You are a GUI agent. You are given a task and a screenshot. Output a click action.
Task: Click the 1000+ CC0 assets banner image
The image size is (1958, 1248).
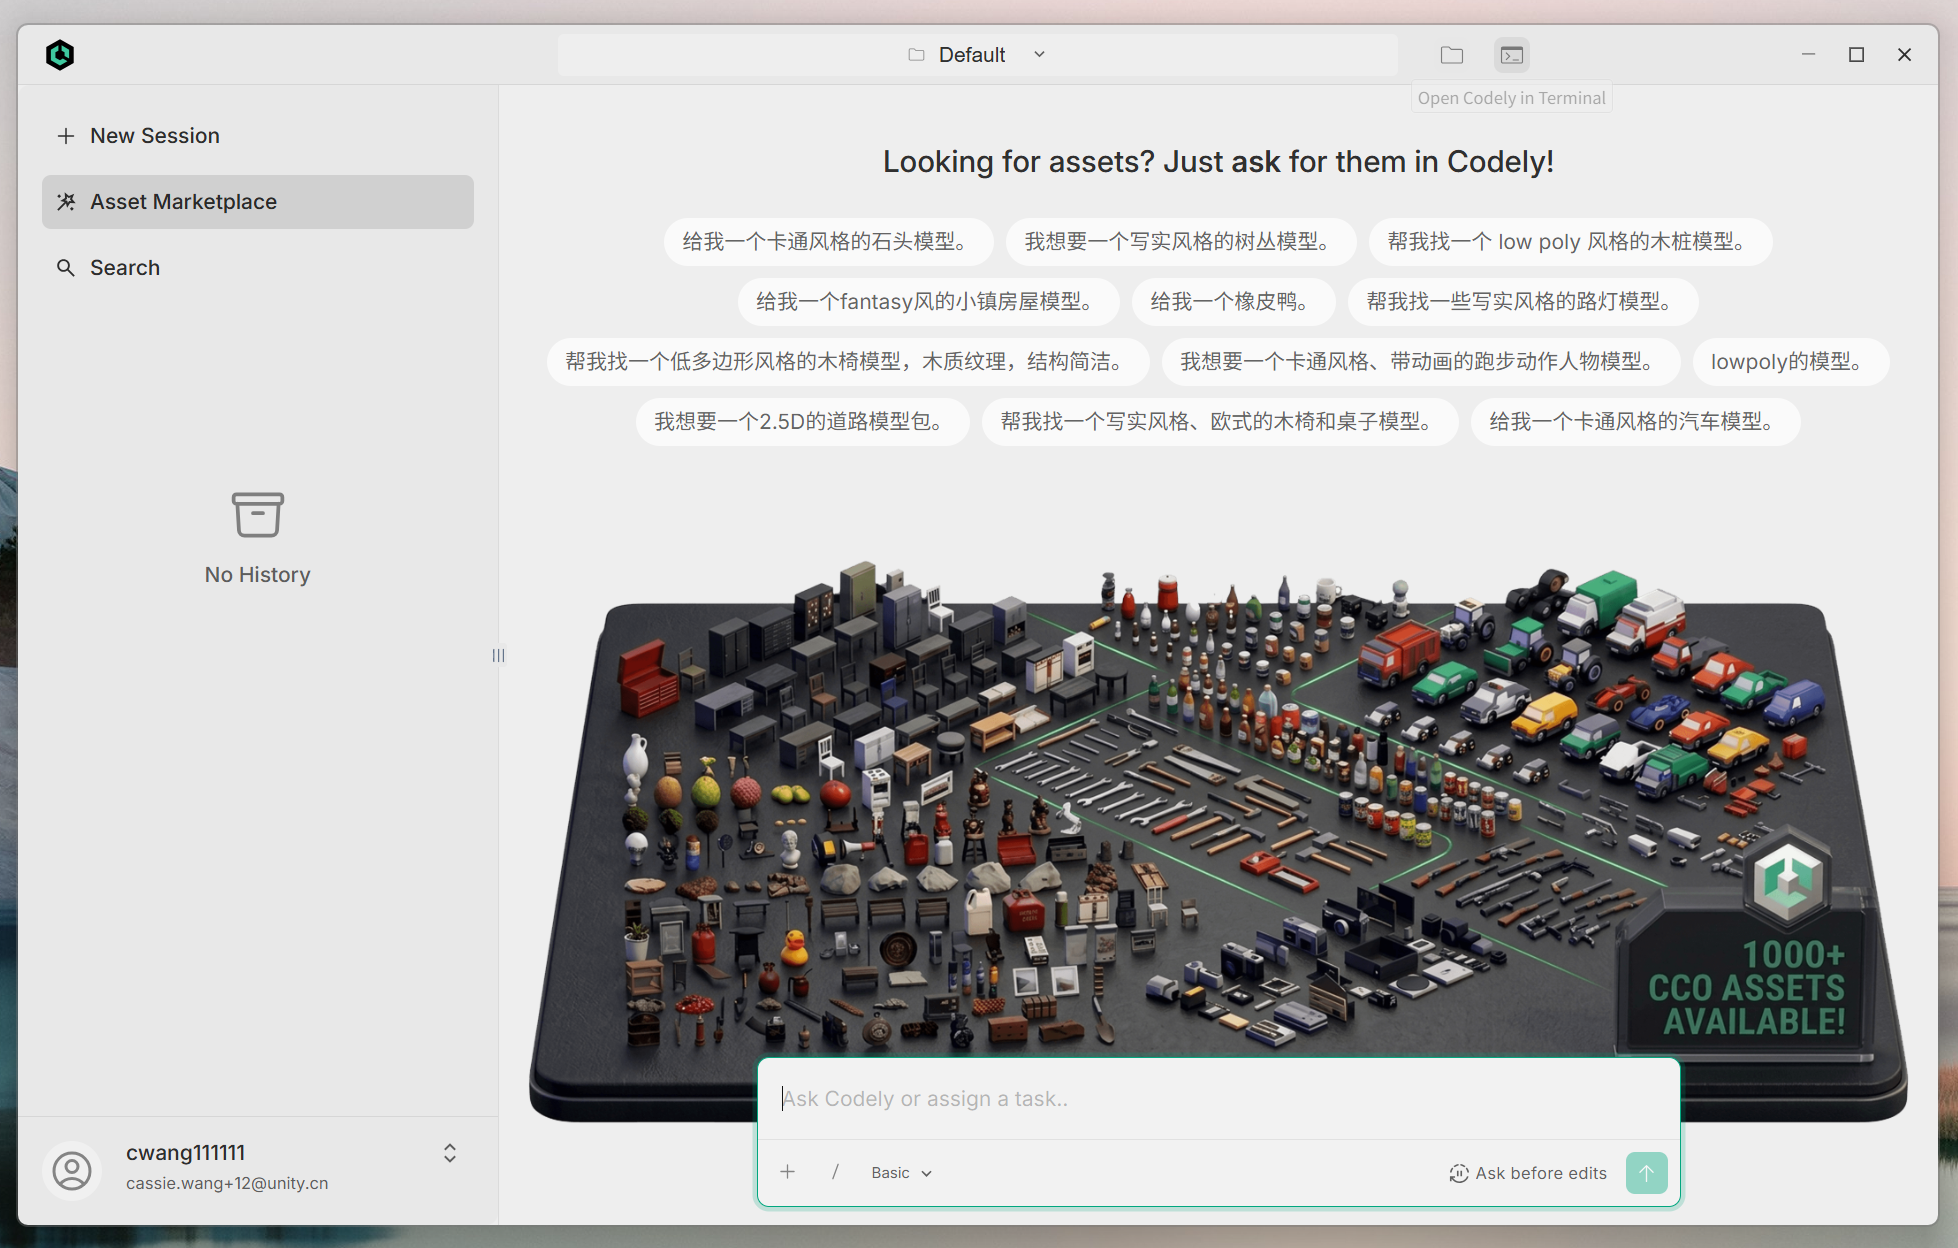1218,840
